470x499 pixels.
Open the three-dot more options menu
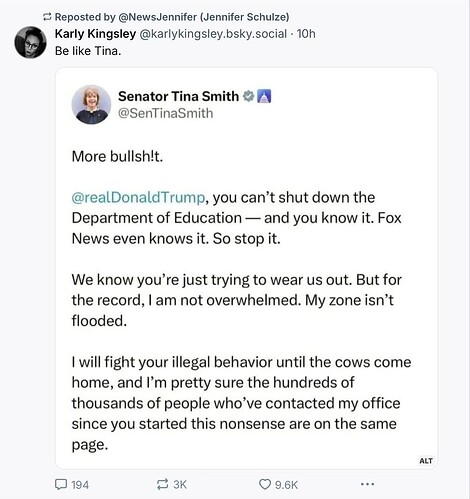point(367,484)
